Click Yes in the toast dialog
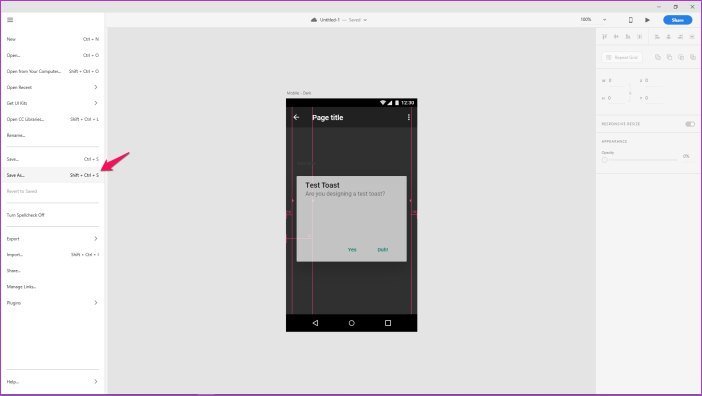The image size is (702, 396). pos(352,250)
